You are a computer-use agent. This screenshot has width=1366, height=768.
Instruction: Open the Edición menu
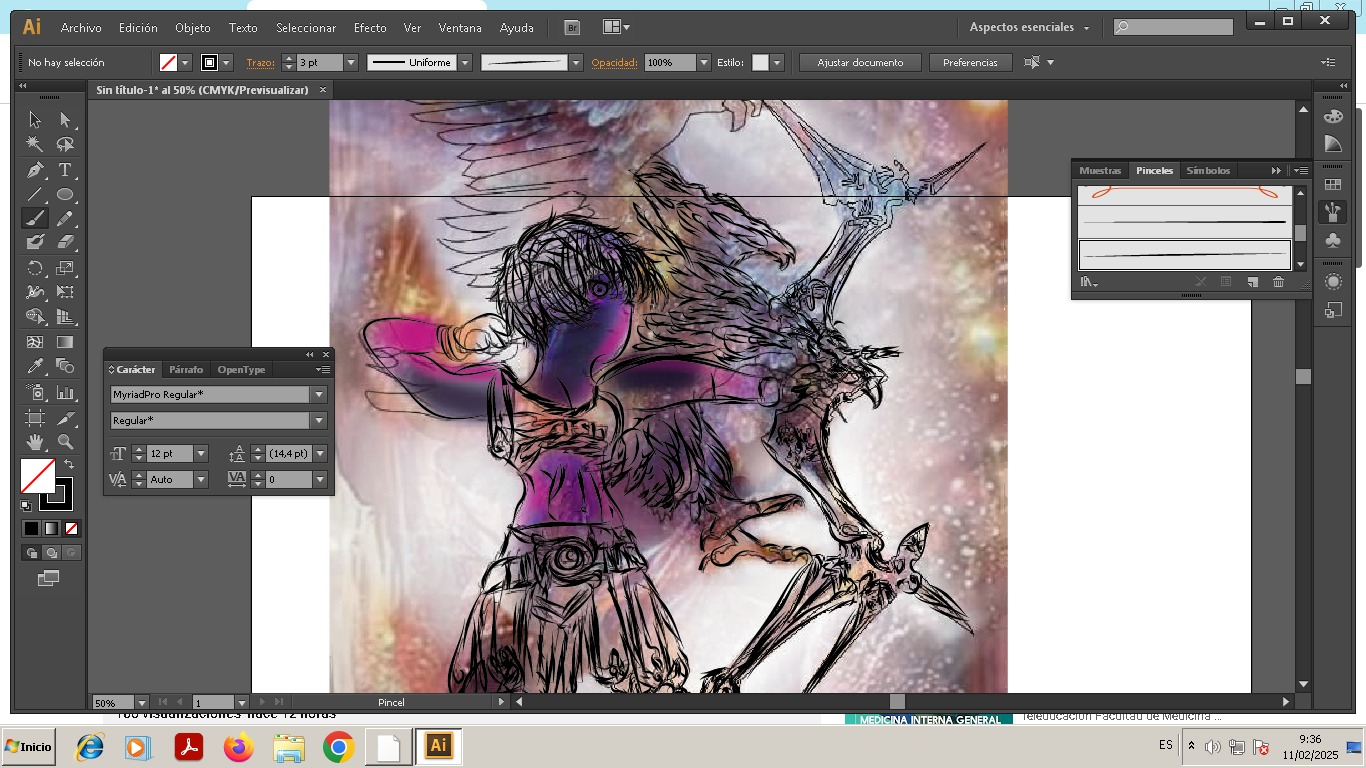(x=138, y=28)
